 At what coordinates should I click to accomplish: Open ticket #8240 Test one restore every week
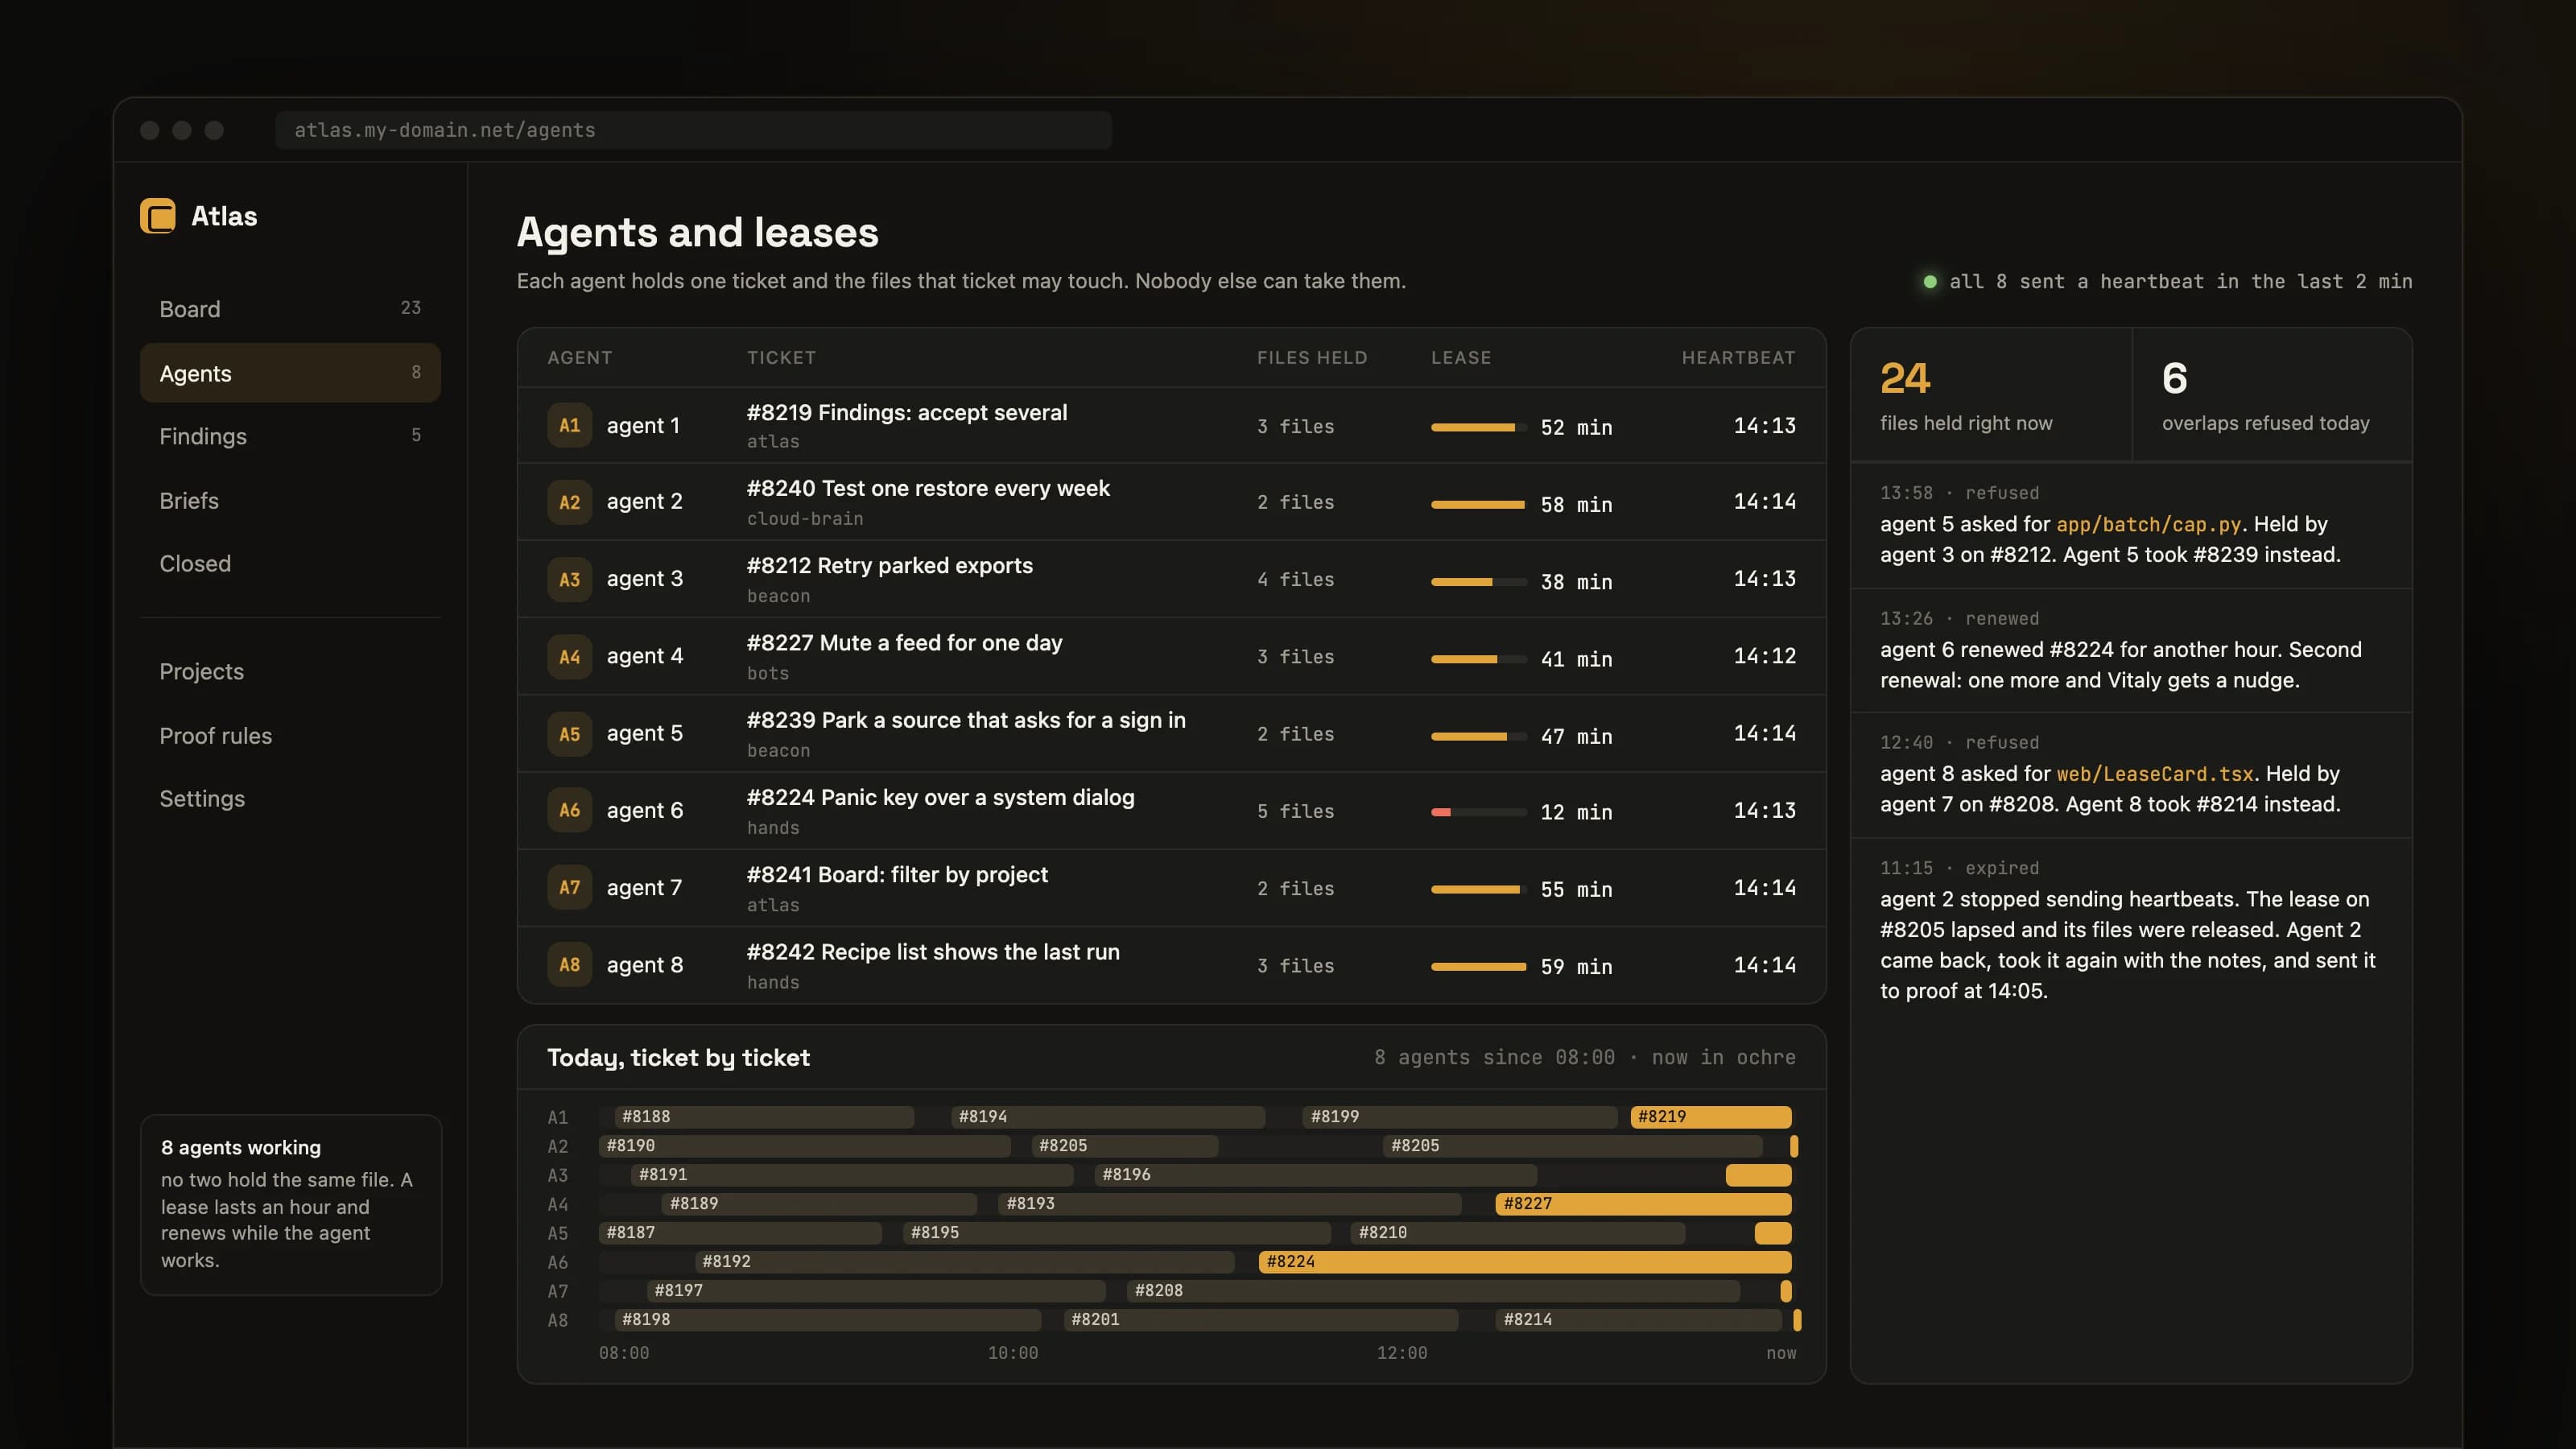[928, 488]
